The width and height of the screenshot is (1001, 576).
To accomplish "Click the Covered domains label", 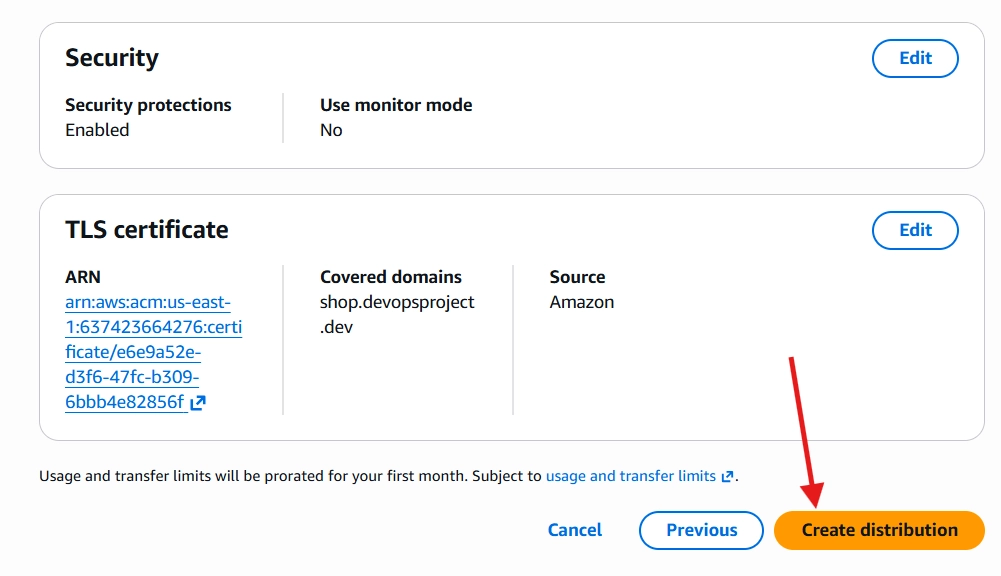I will click(391, 277).
